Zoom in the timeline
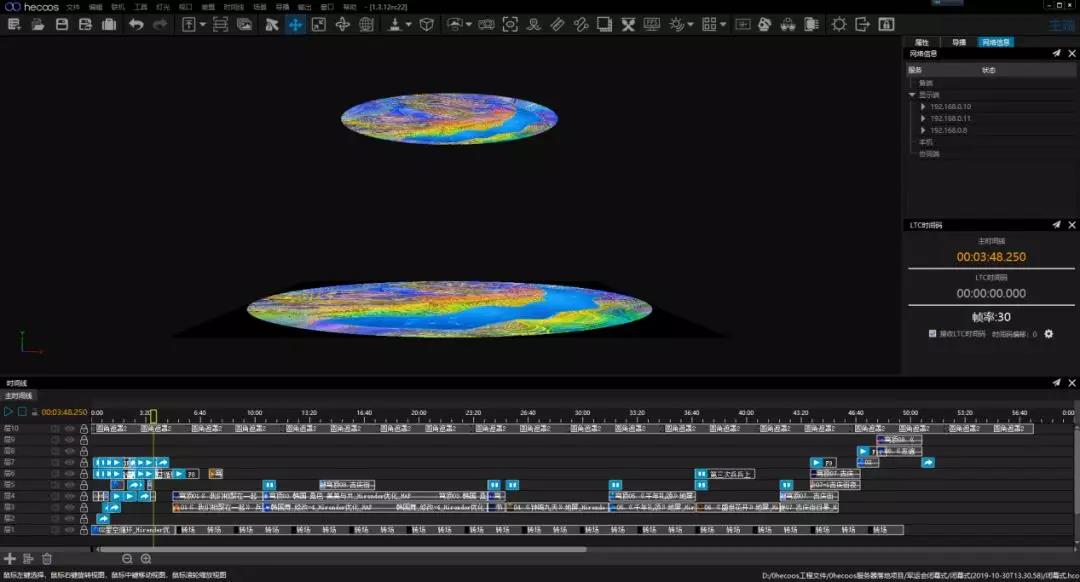The image size is (1080, 582). 146,559
